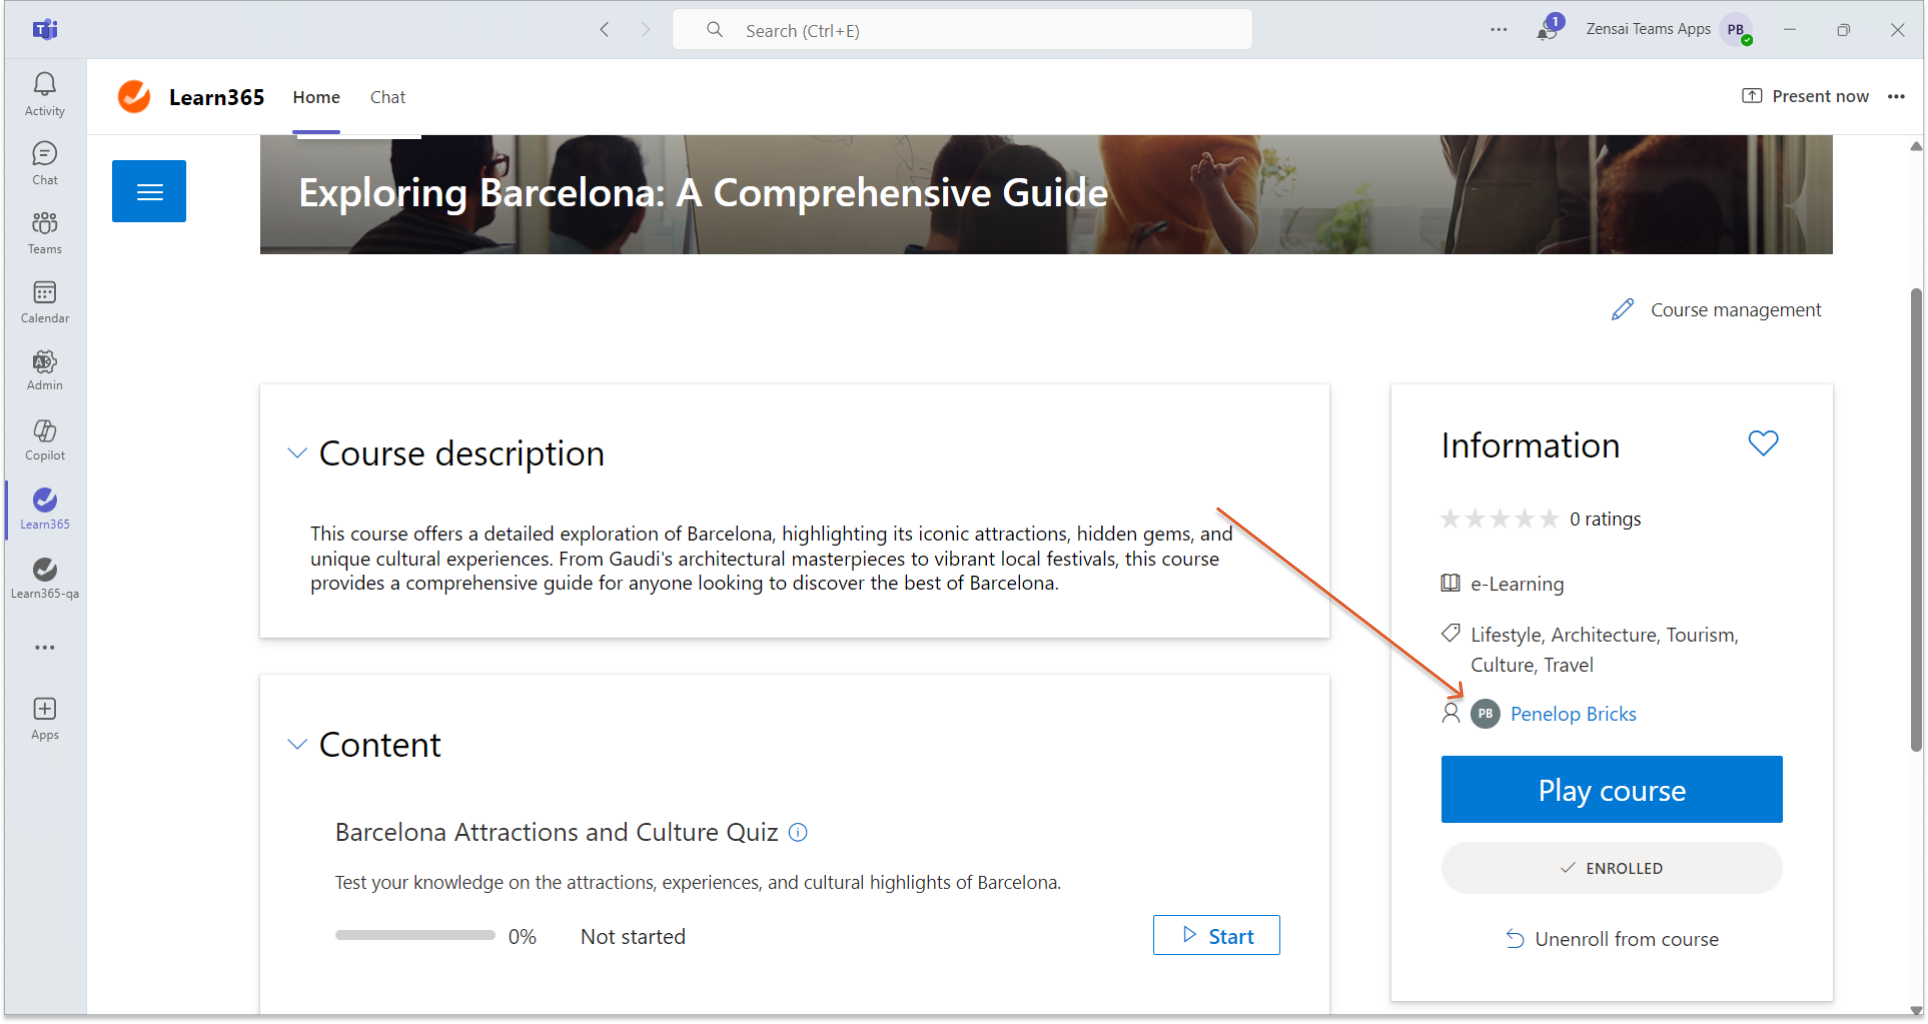Viewport: 1928px width, 1024px height.
Task: Collapse the Course description section
Action: (297, 453)
